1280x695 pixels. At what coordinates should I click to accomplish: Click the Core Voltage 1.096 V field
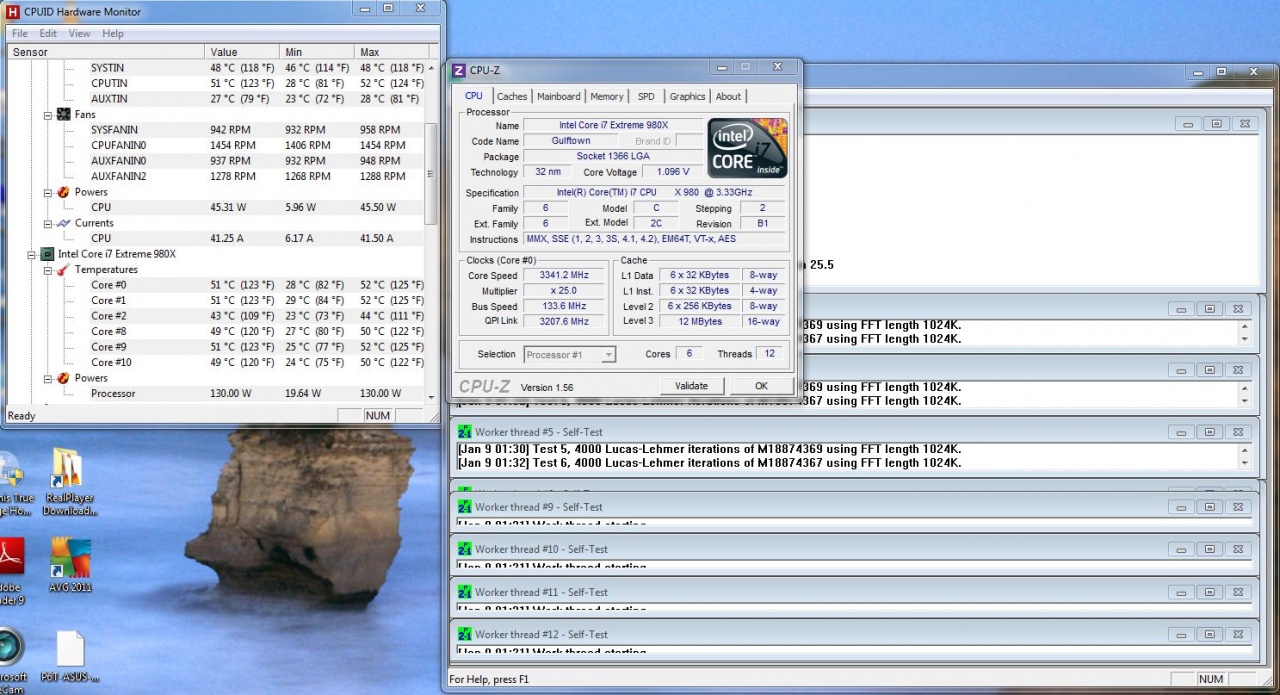click(x=673, y=172)
